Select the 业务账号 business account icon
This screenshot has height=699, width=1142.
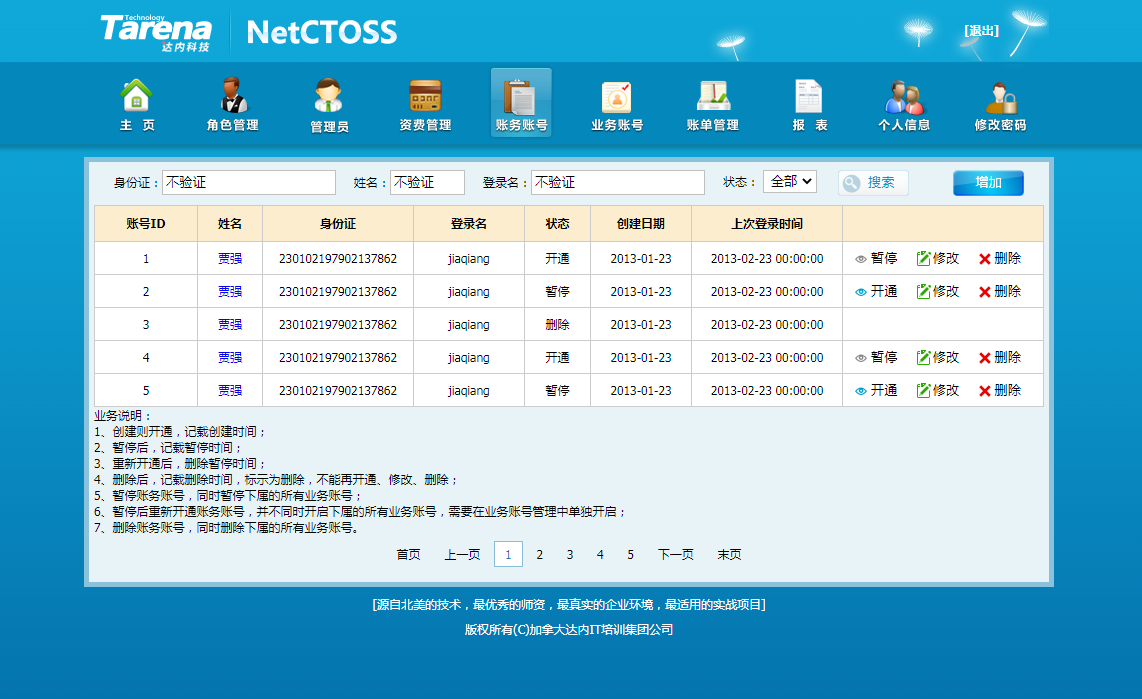[616, 103]
